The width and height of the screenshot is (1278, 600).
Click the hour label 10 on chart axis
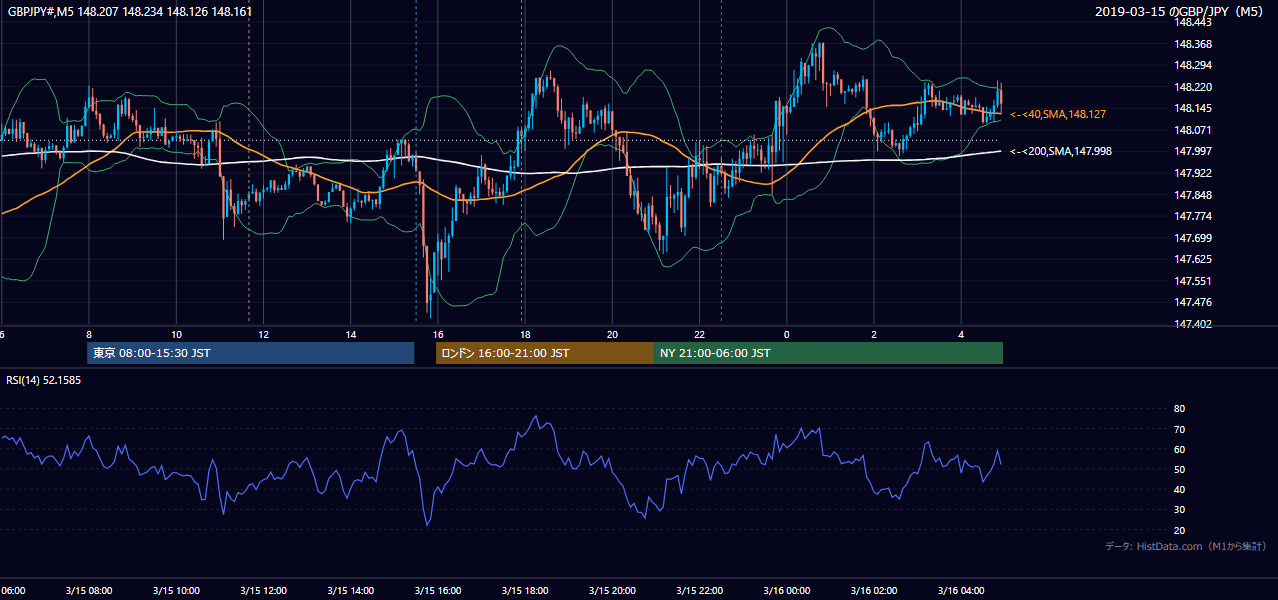[x=176, y=334]
